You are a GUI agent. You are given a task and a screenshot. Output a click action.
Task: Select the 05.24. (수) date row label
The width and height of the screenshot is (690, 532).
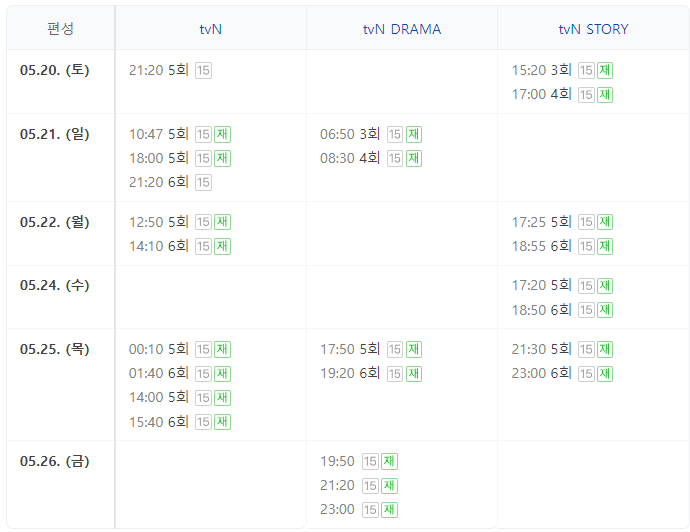(x=55, y=285)
